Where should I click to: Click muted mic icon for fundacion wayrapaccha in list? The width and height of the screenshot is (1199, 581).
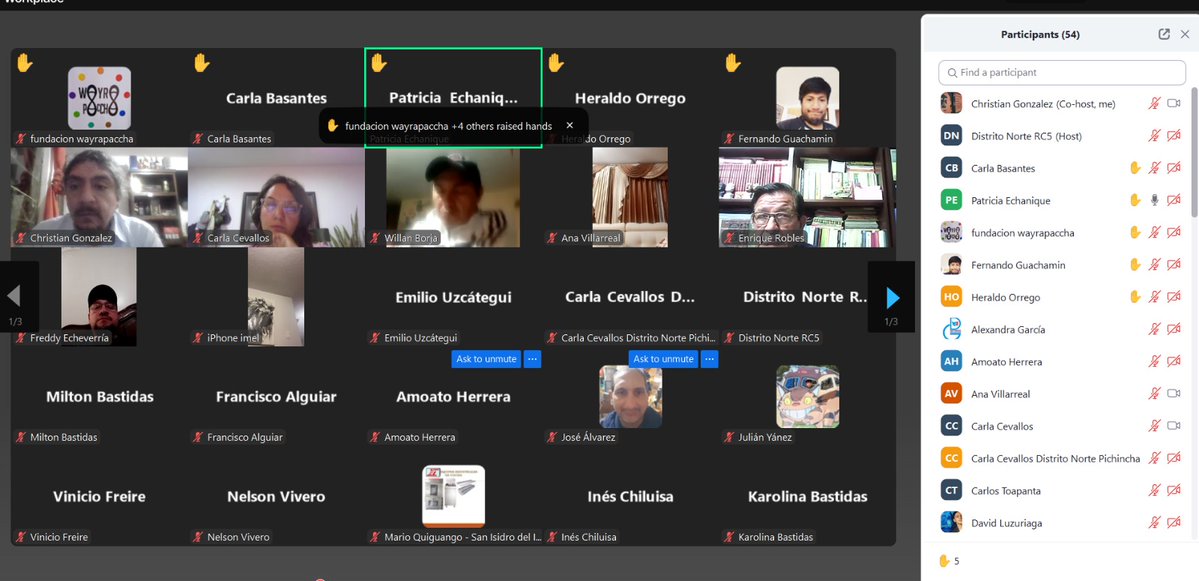1155,232
